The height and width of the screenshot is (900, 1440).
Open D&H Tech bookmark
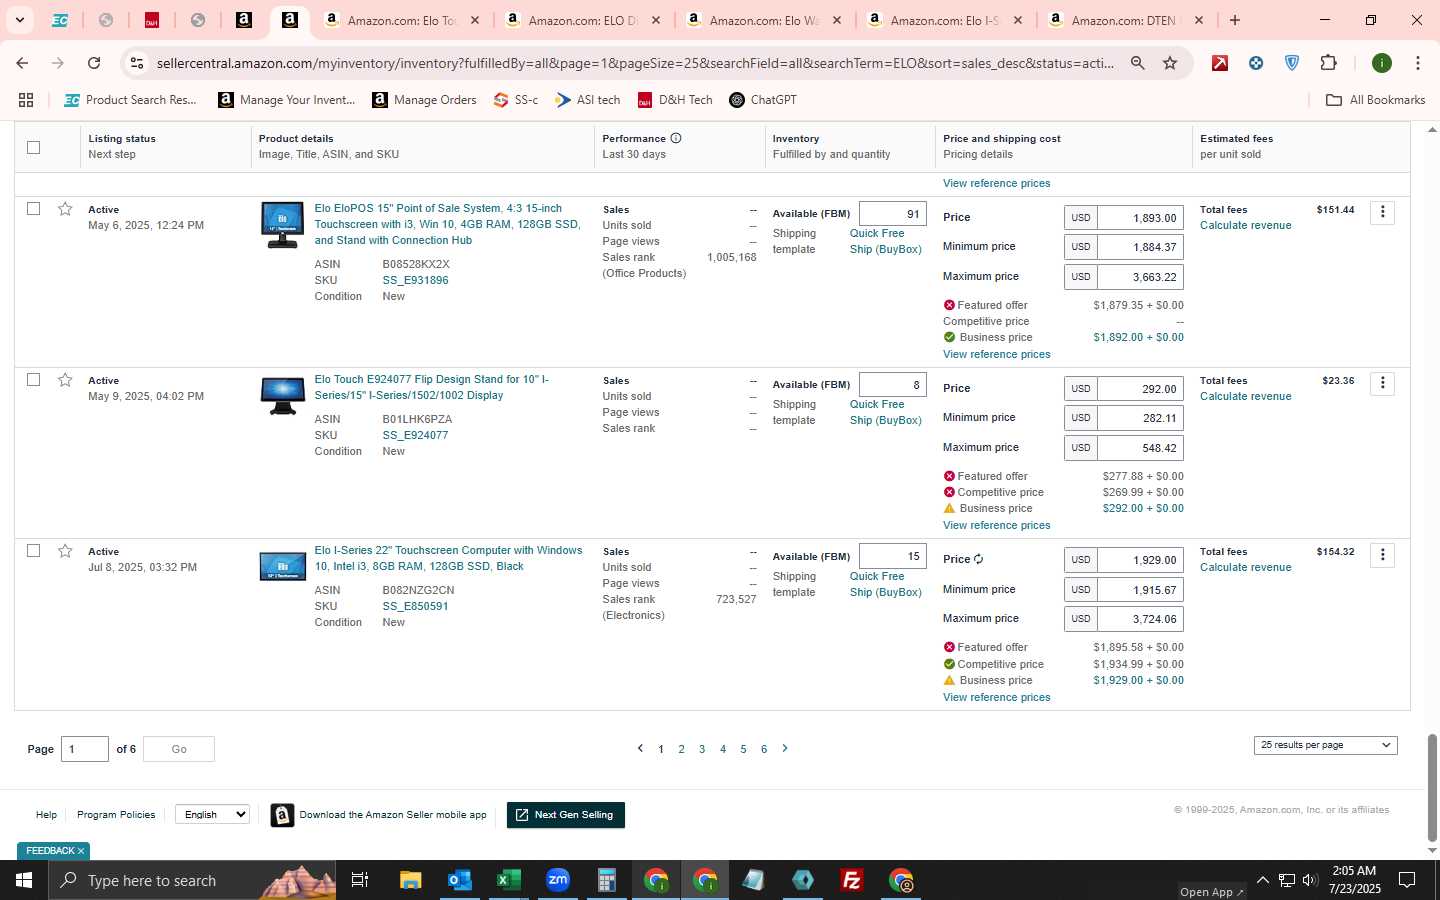(x=675, y=100)
